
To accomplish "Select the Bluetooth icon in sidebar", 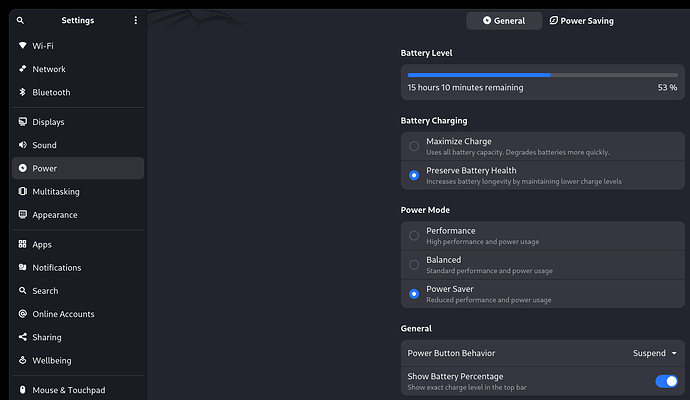I will coord(22,92).
